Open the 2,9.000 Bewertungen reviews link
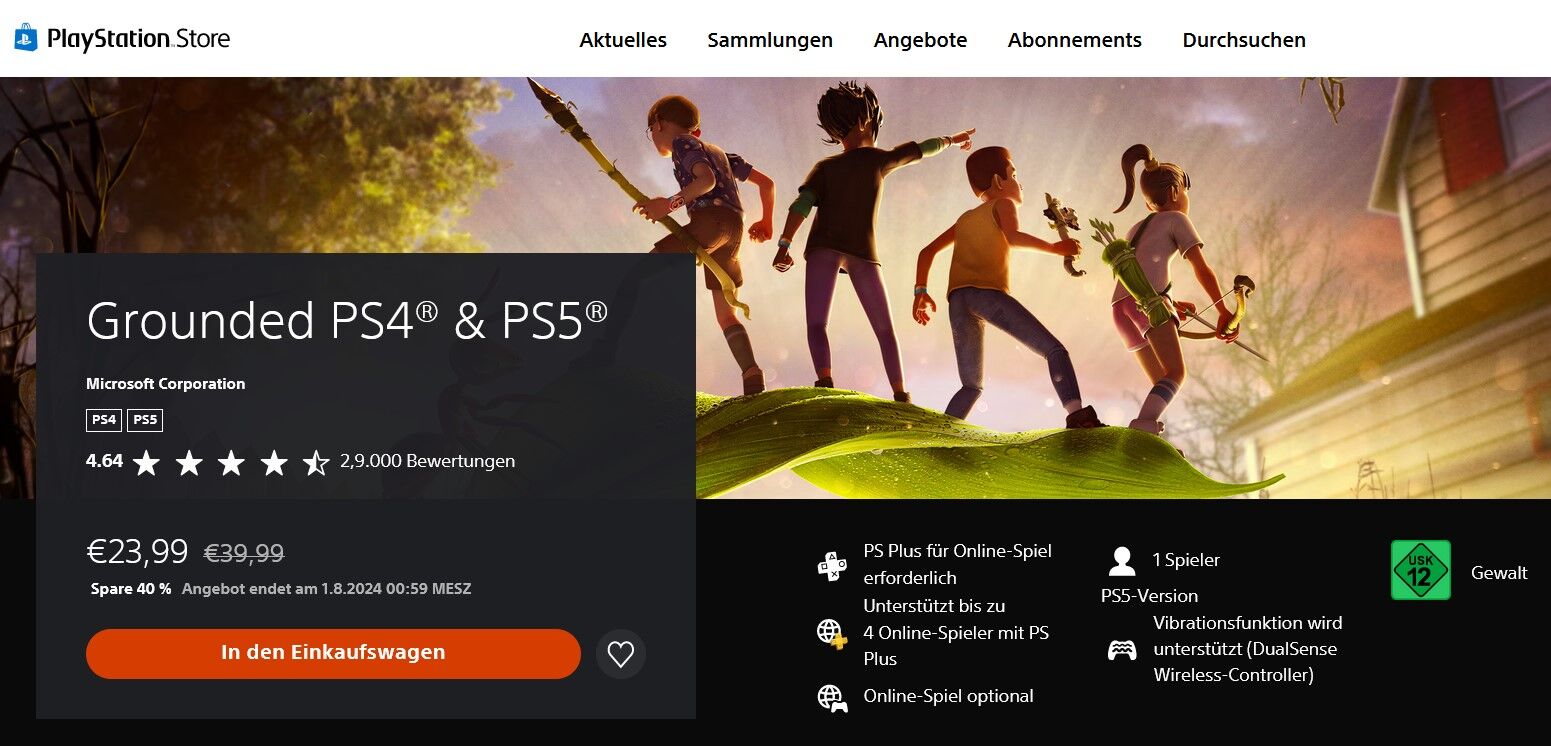 427,461
